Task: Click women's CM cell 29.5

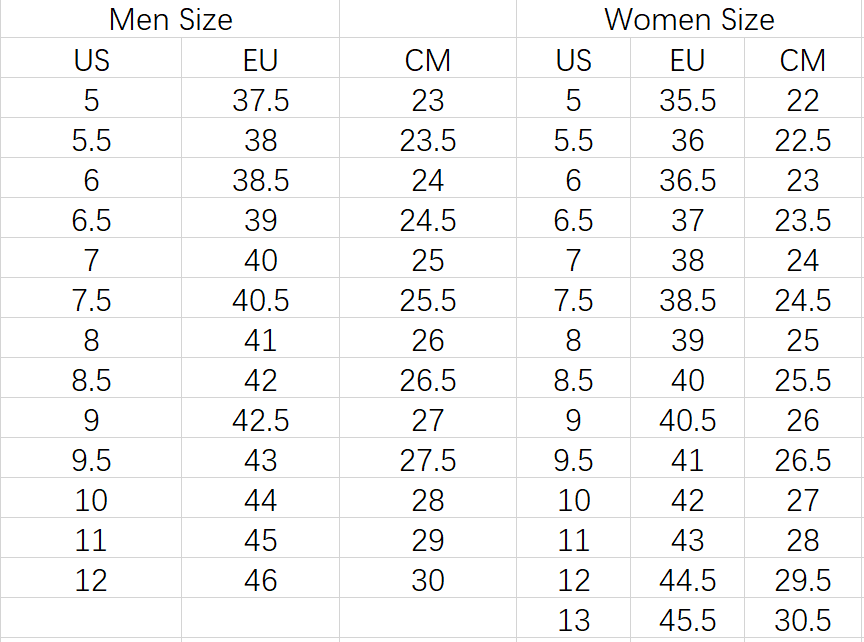Action: pyautogui.click(x=802, y=580)
